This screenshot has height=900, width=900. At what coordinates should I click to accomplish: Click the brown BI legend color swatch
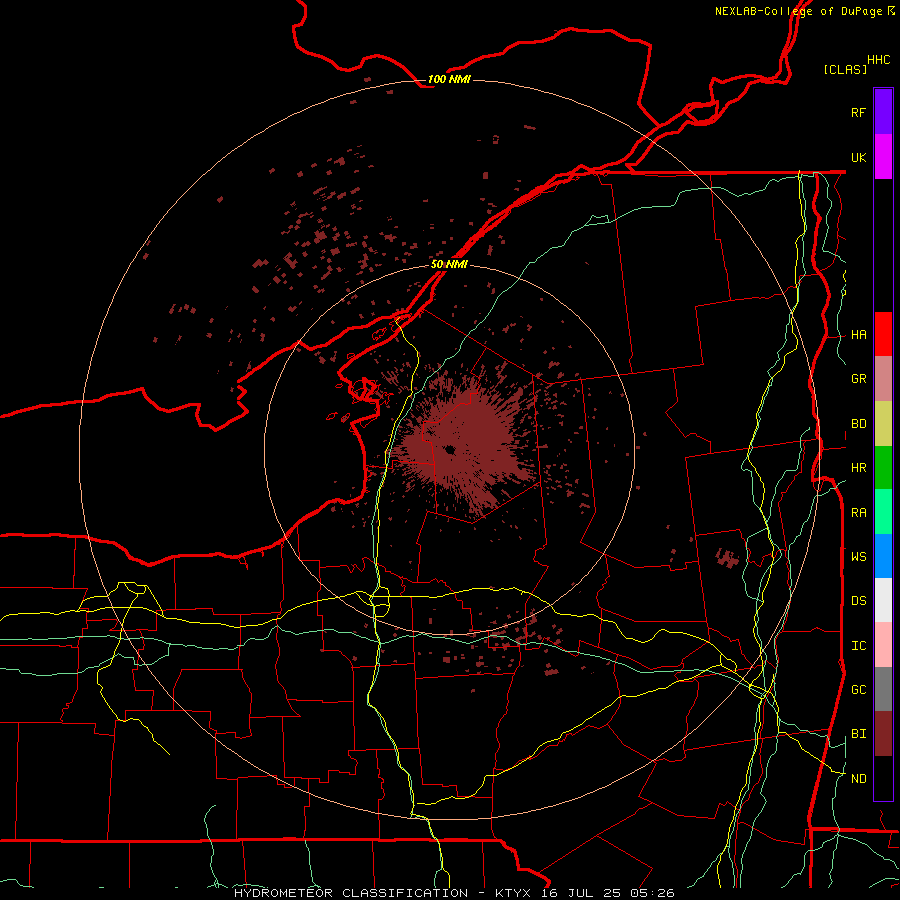[883, 734]
